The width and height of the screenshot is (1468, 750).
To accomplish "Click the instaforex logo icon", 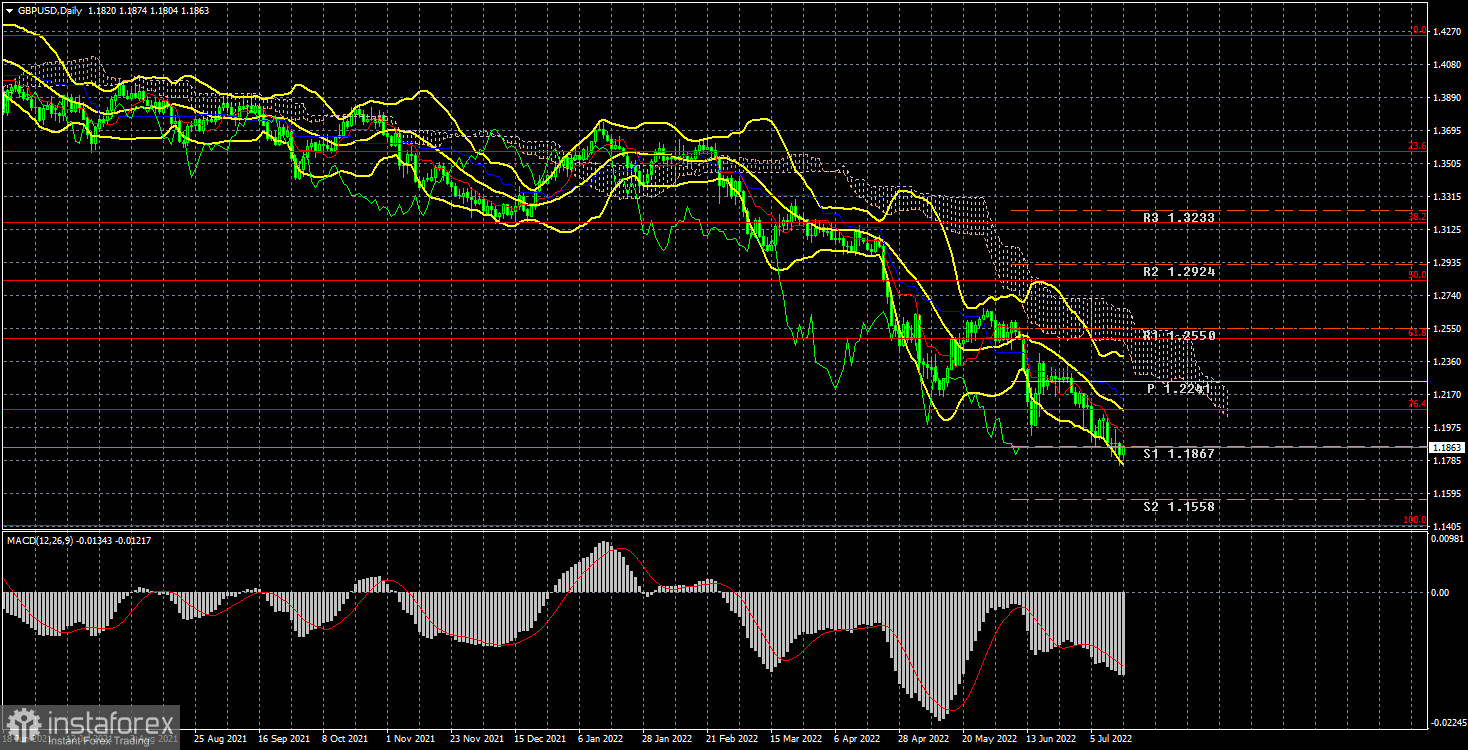I will point(24,724).
